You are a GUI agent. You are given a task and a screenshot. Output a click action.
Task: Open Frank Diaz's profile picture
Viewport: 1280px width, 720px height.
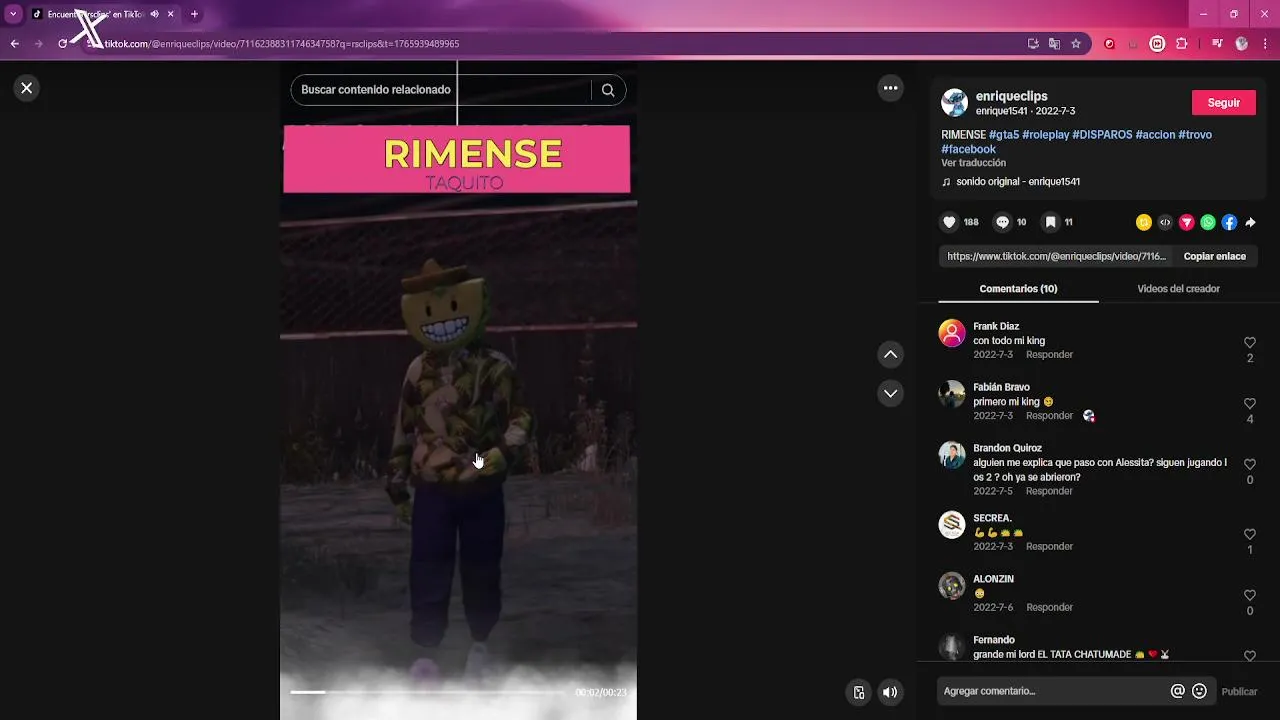pos(952,333)
